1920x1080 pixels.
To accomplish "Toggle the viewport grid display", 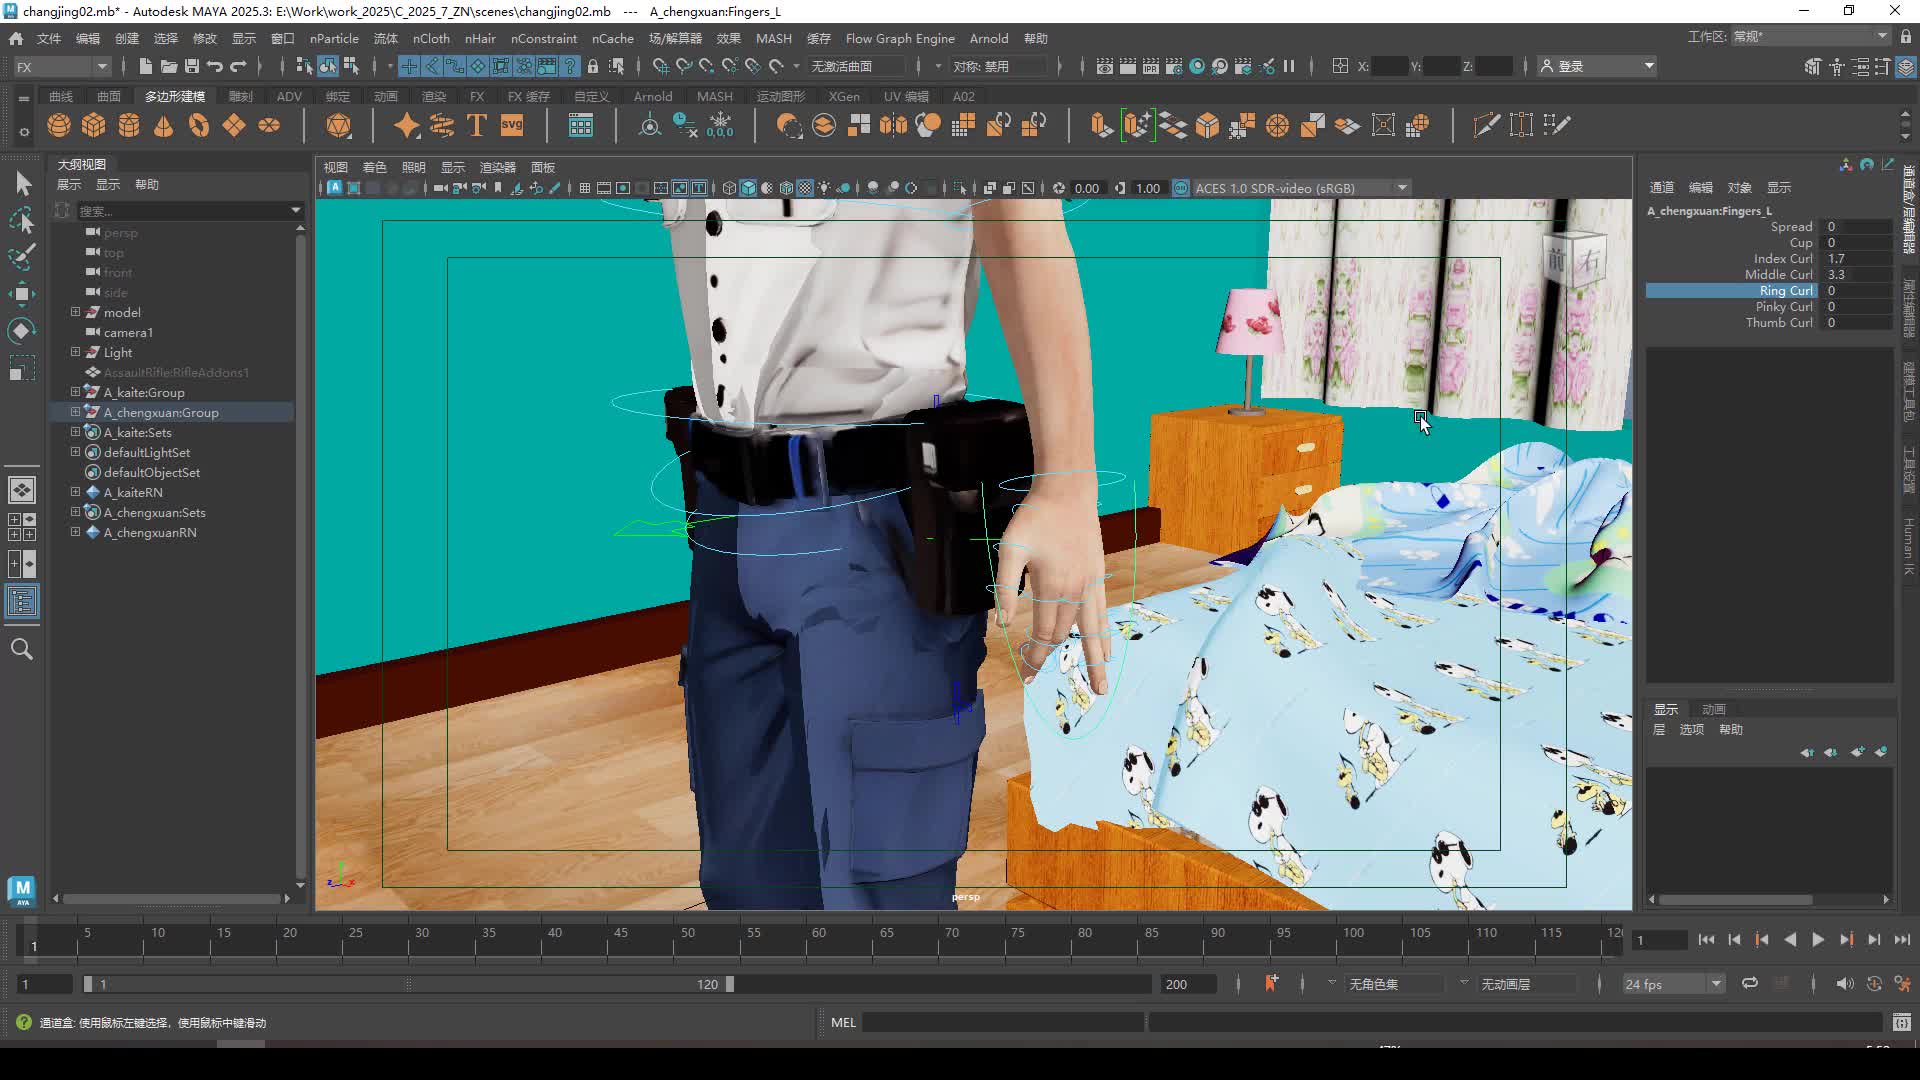I will 584,188.
